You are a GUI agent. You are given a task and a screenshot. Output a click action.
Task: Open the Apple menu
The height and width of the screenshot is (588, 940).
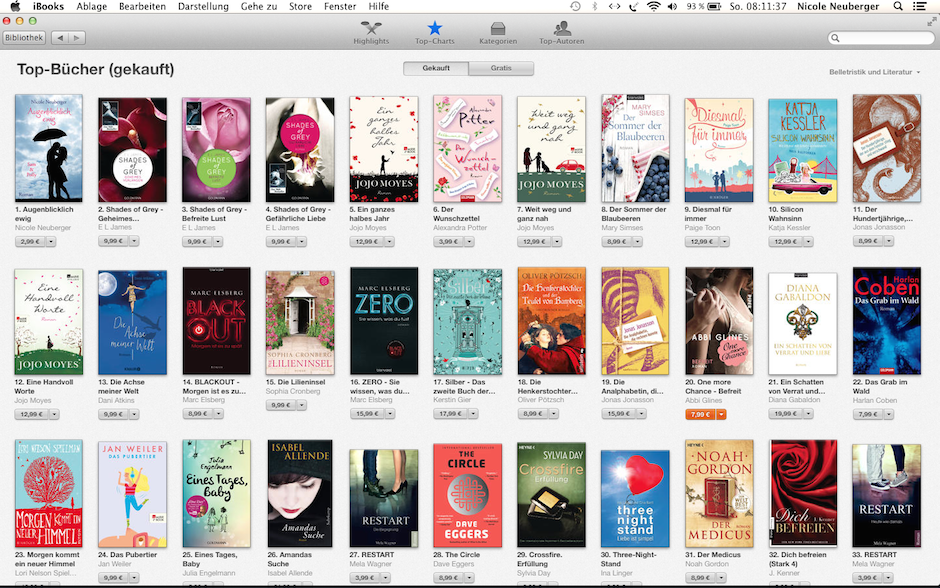tap(16, 6)
